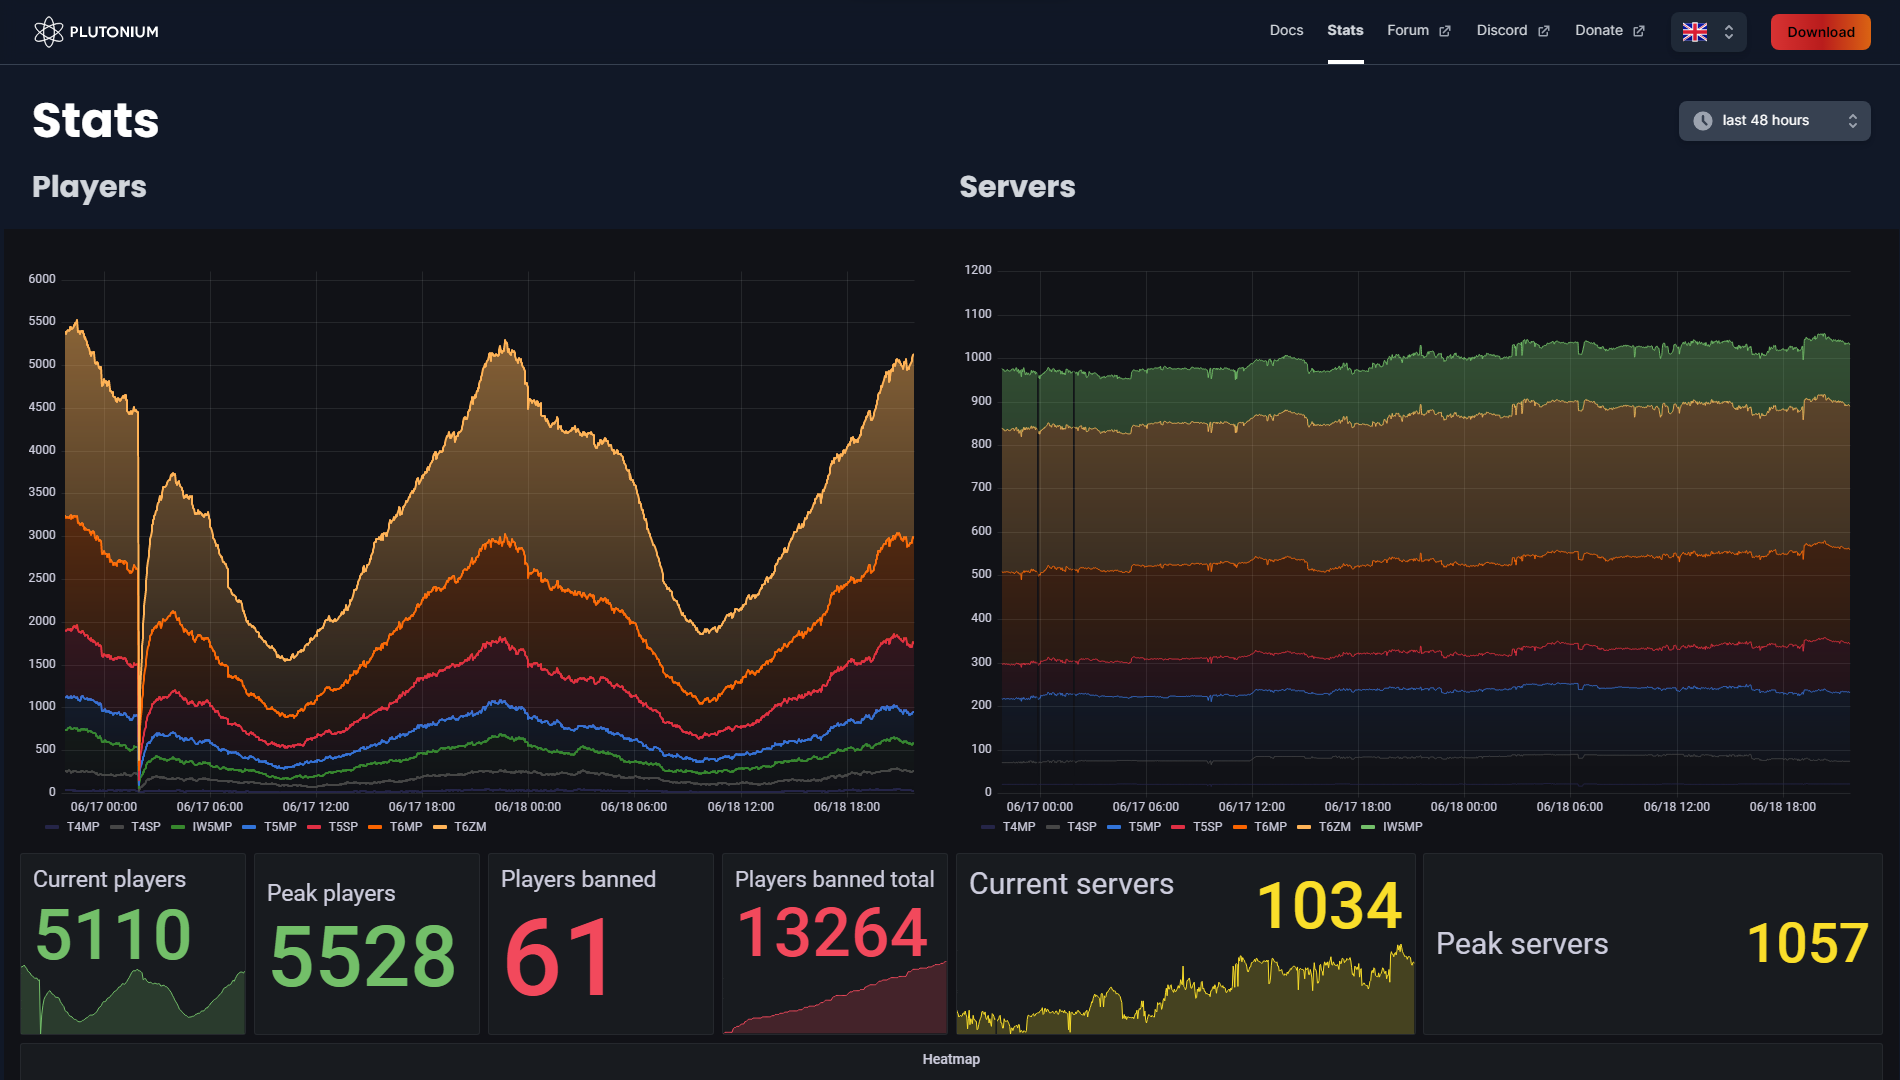Click the Players banned 61 value

click(x=558, y=958)
